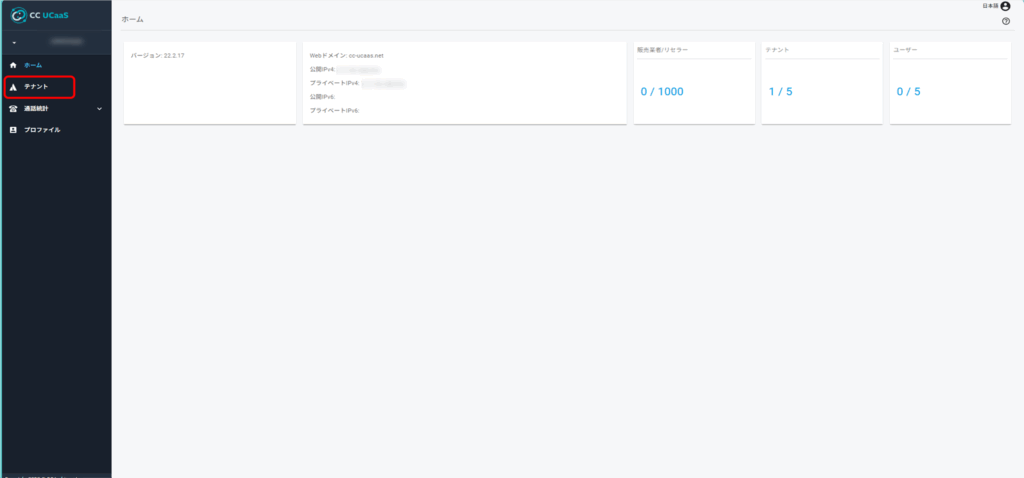Open help via the question mark icon

[1005, 21]
